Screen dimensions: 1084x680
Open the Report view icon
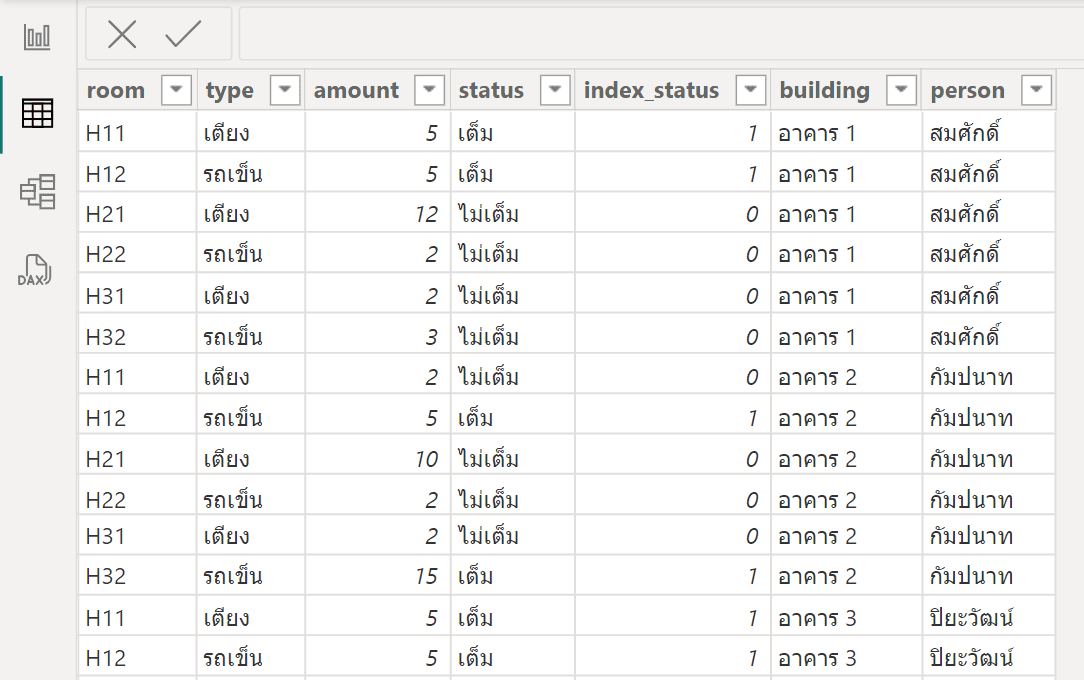pyautogui.click(x=37, y=38)
